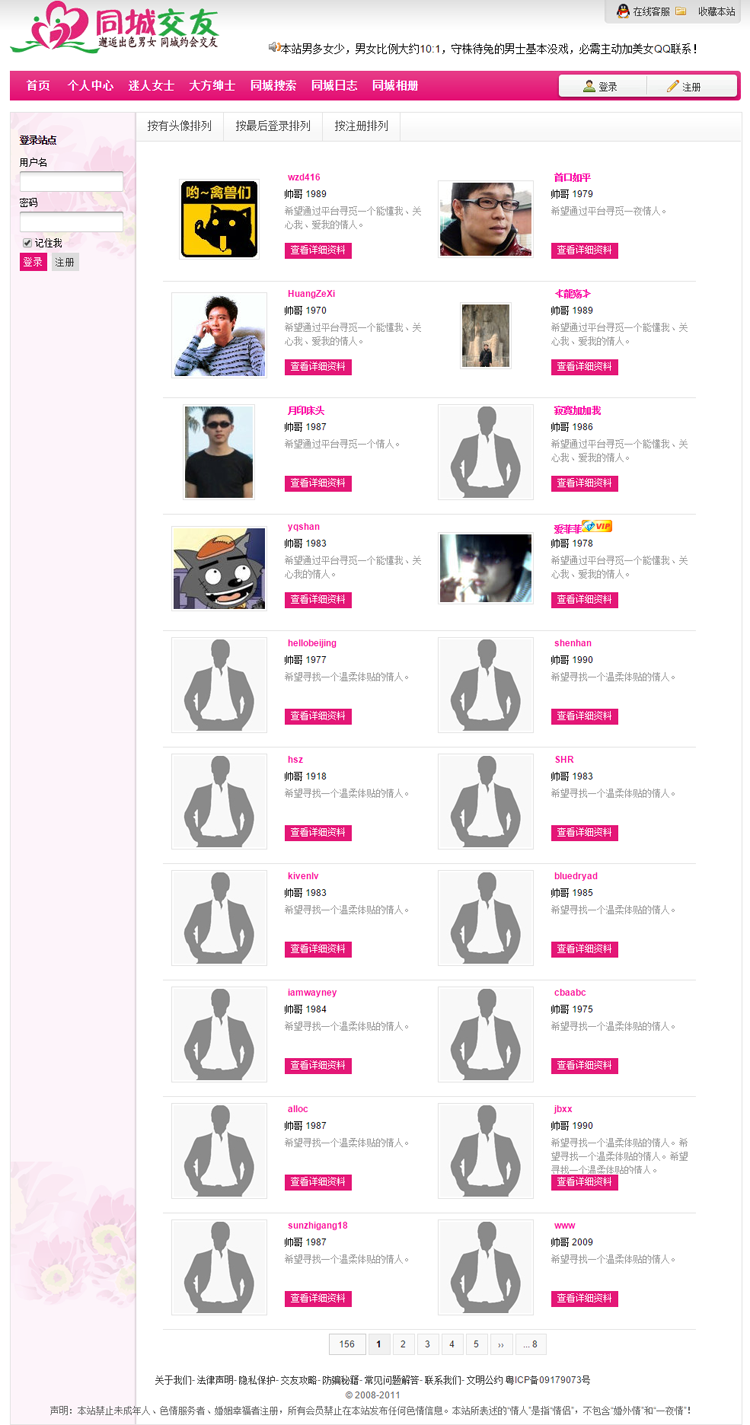Open the 隐私保护 footer link
The height and width of the screenshot is (1425, 750).
[x=257, y=1380]
